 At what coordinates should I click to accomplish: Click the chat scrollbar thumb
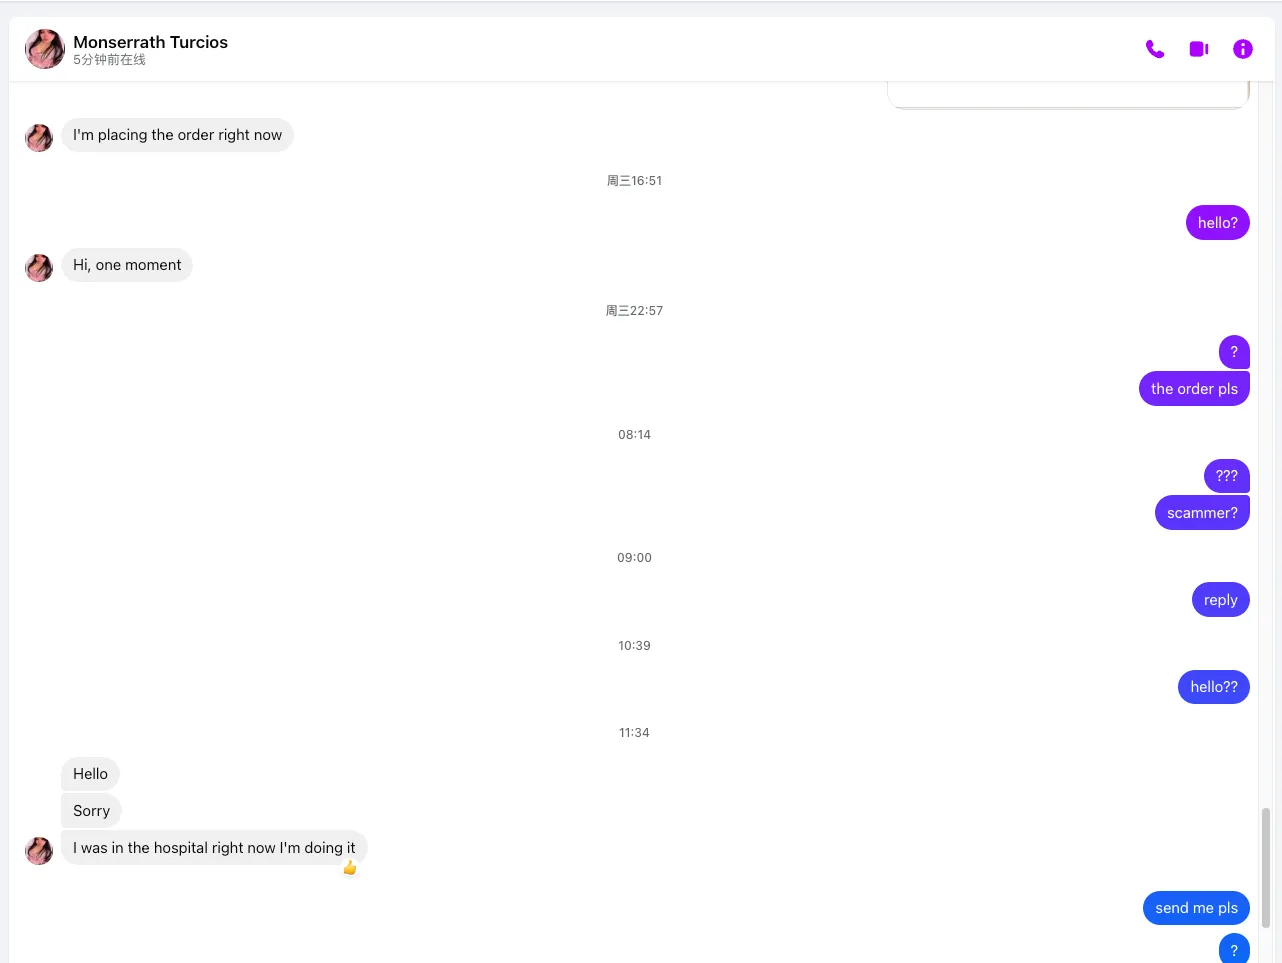coord(1266,868)
